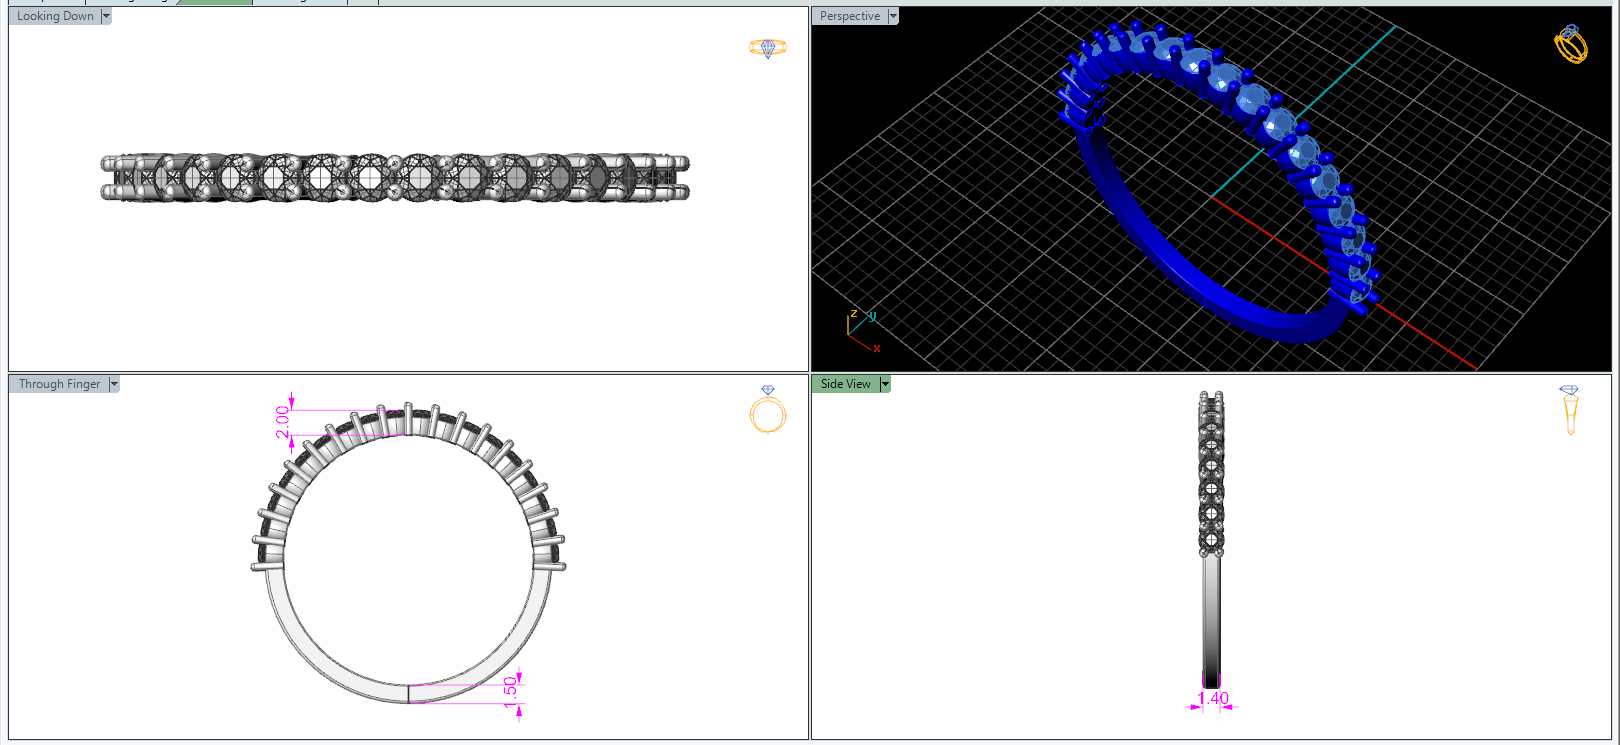Click the ring front-view icon in Through Finger
This screenshot has height=745, width=1620.
click(768, 410)
